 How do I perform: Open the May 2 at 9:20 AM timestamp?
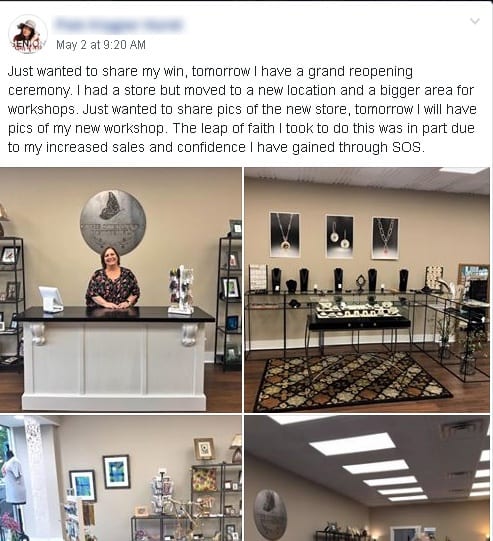pyautogui.click(x=101, y=45)
